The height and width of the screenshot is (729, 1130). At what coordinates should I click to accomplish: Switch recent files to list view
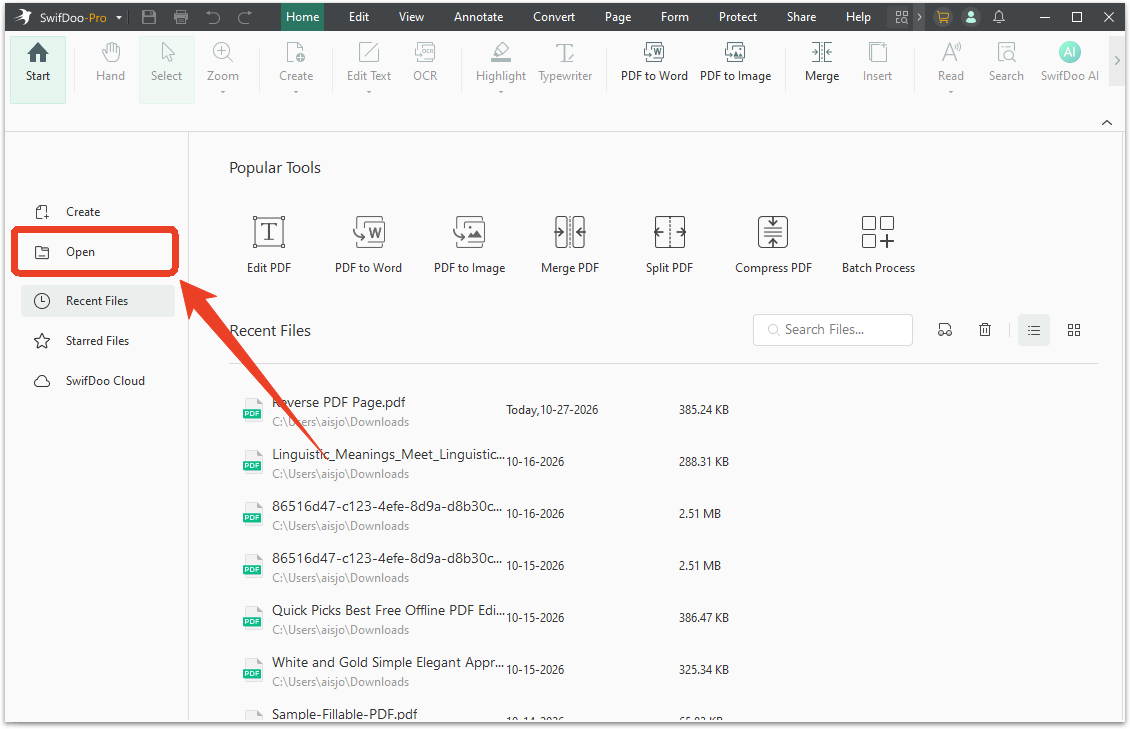click(1034, 330)
